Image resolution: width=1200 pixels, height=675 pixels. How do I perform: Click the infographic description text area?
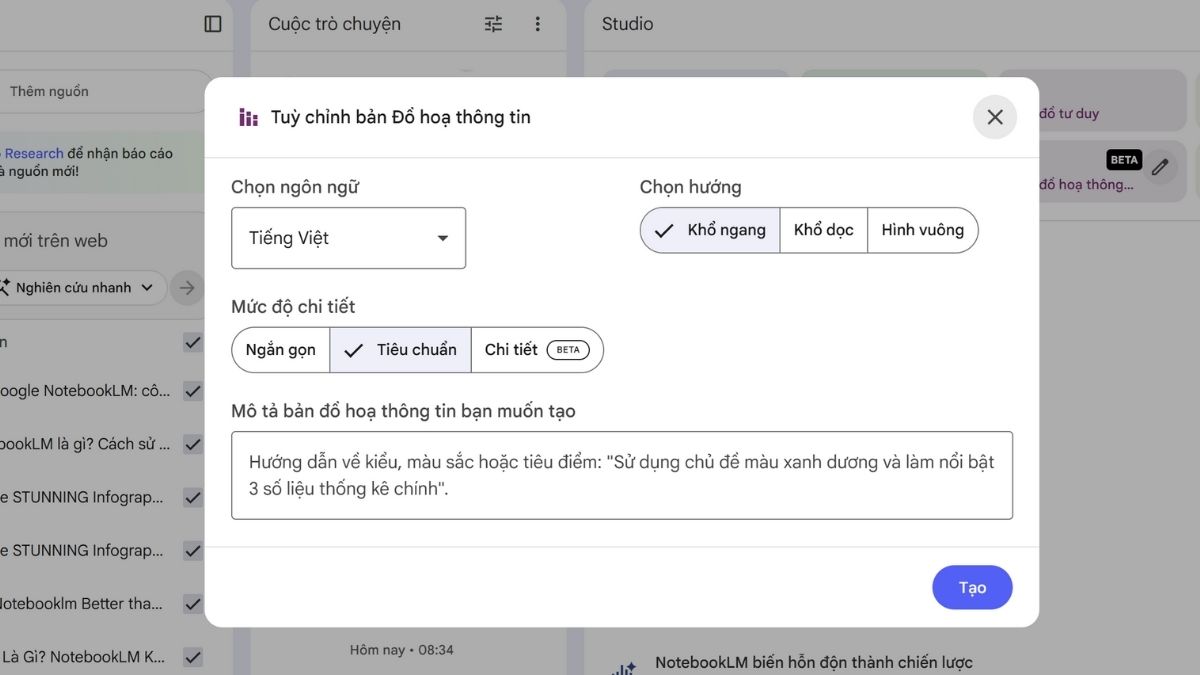621,475
